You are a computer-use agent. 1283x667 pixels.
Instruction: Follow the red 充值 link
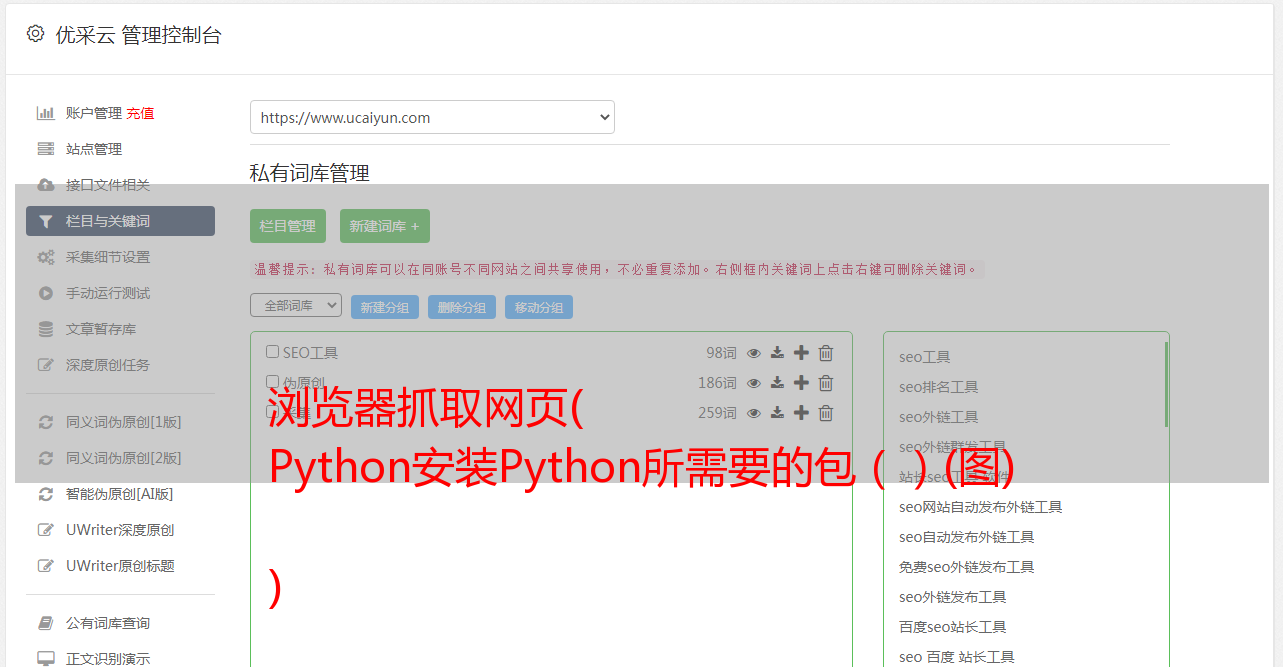[x=140, y=113]
